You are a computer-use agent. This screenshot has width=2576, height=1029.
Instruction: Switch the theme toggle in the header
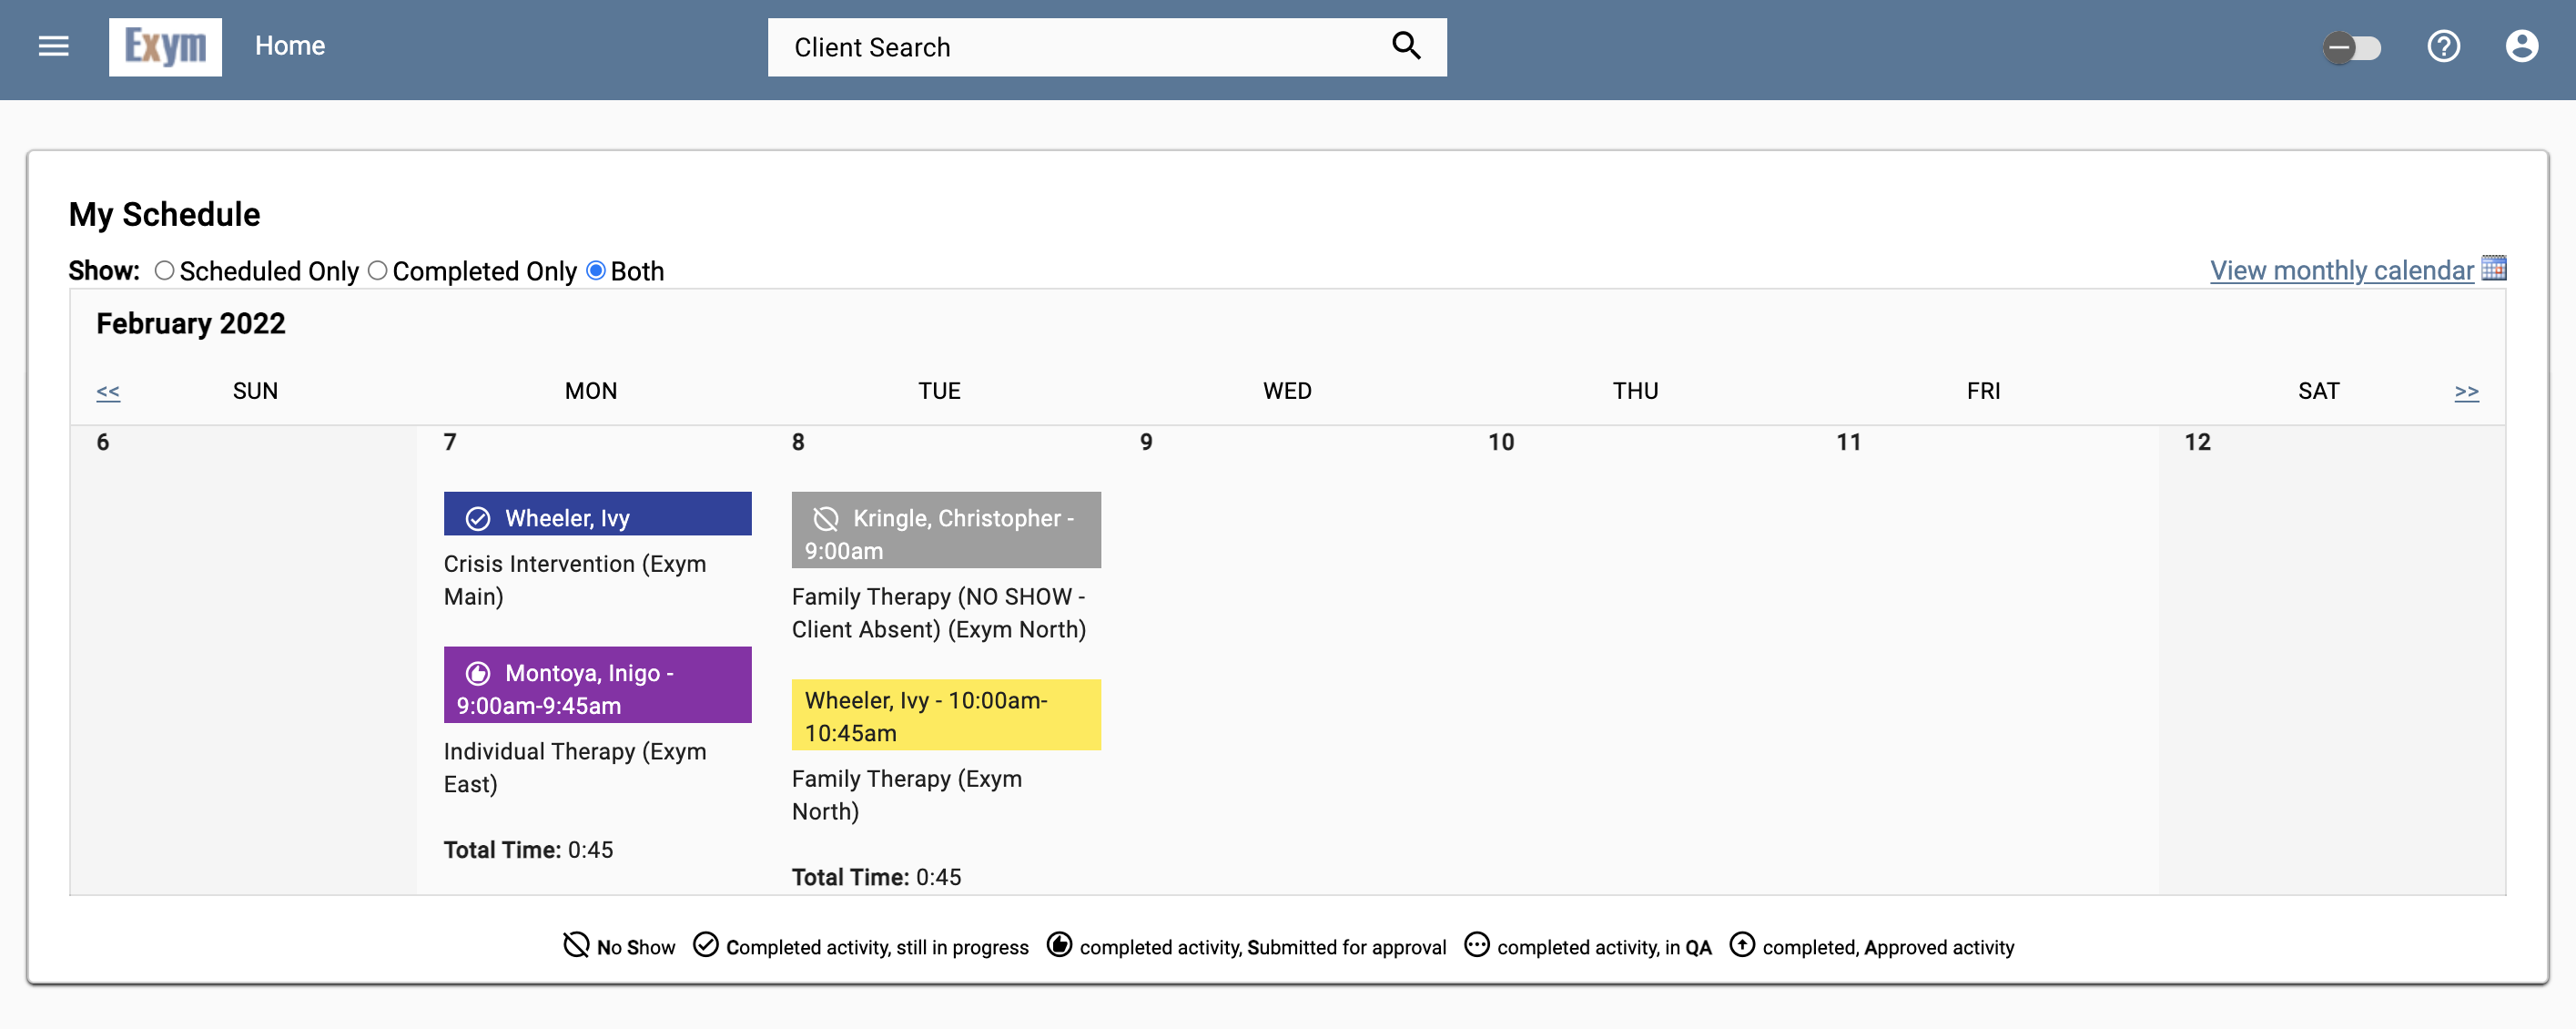click(x=2353, y=46)
